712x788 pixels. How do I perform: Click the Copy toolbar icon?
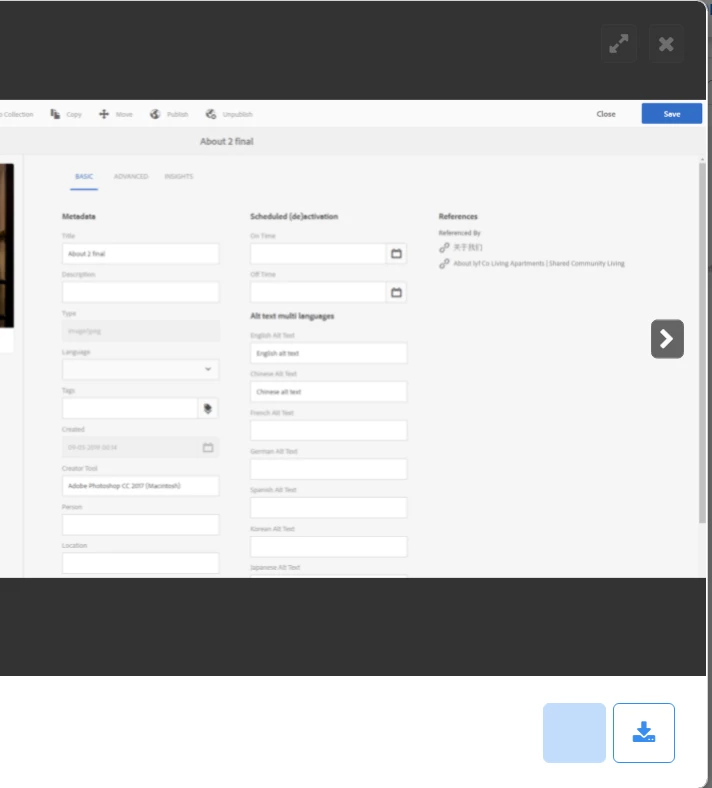(55, 114)
